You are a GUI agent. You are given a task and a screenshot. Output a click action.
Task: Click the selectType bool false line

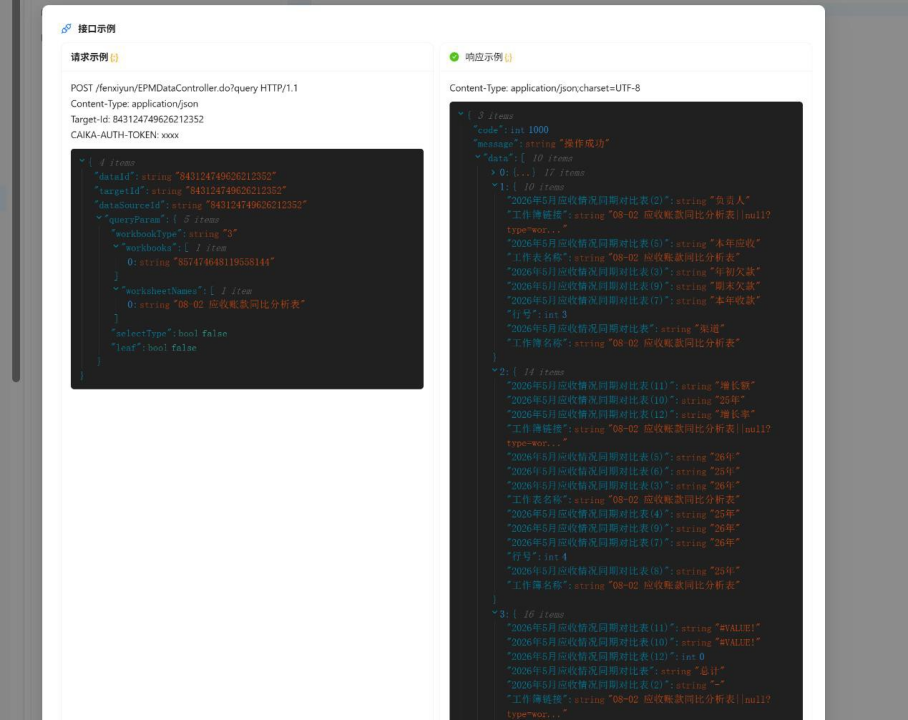(x=169, y=333)
